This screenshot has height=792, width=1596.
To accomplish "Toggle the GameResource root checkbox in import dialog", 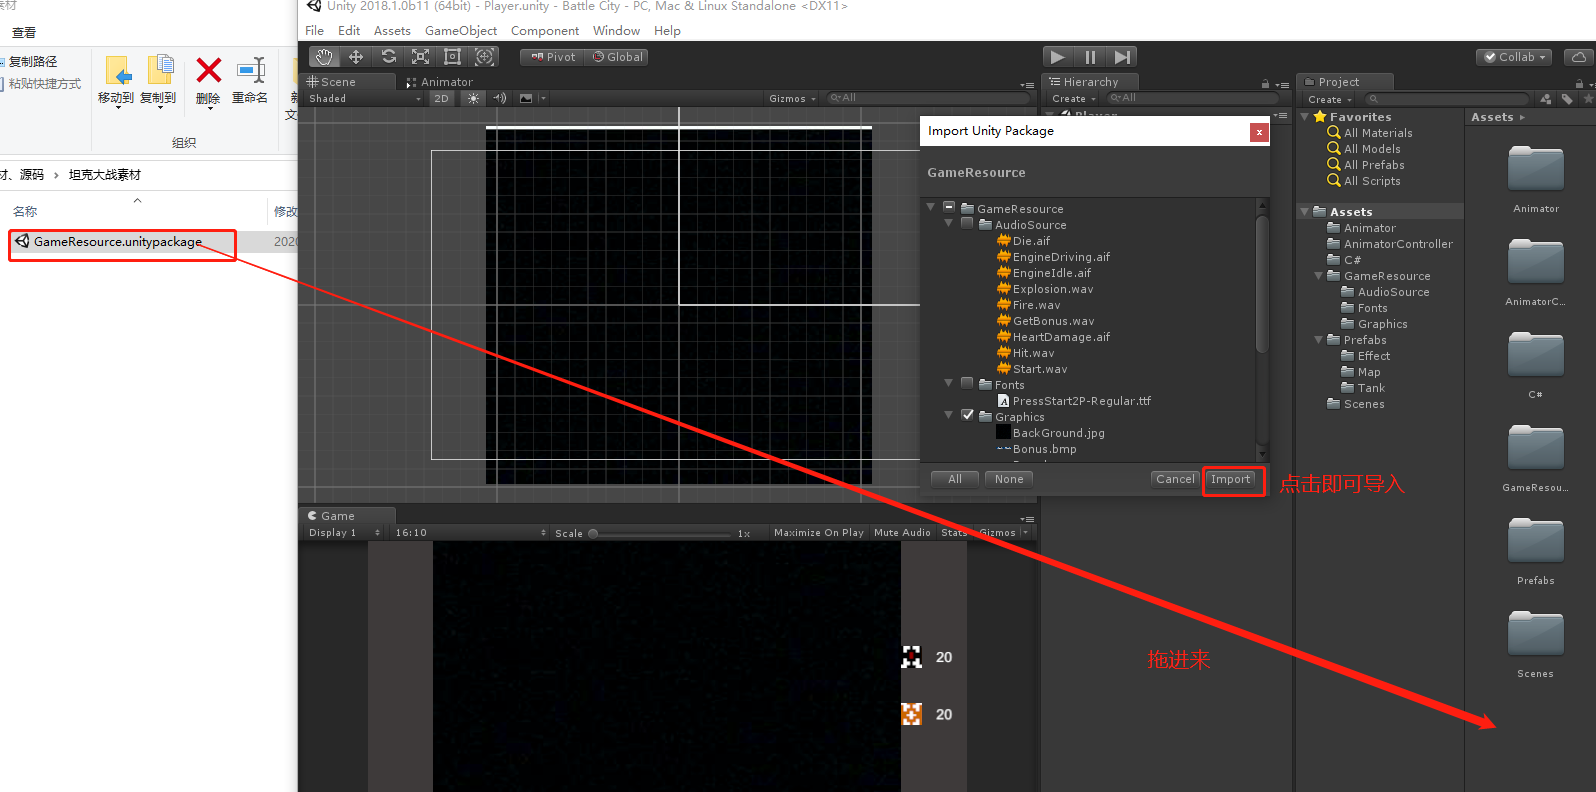I will pyautogui.click(x=949, y=208).
